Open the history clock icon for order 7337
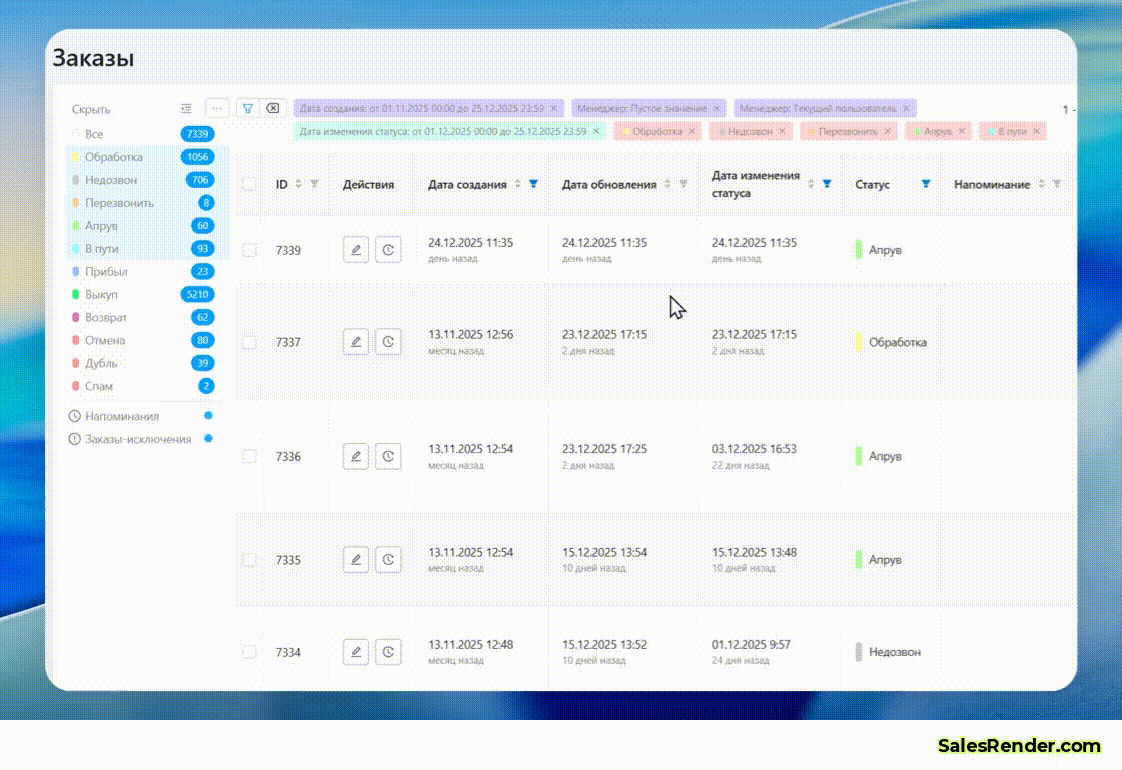 coord(388,341)
